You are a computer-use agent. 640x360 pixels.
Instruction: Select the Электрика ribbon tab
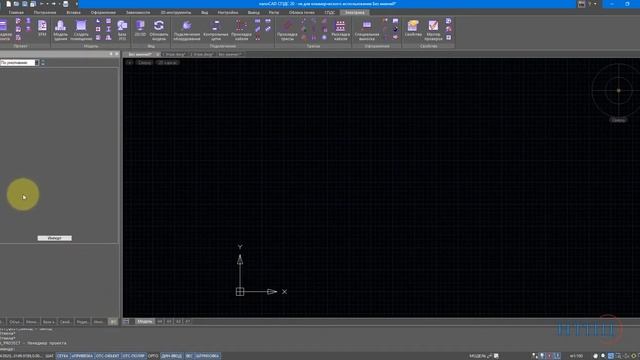coord(355,12)
